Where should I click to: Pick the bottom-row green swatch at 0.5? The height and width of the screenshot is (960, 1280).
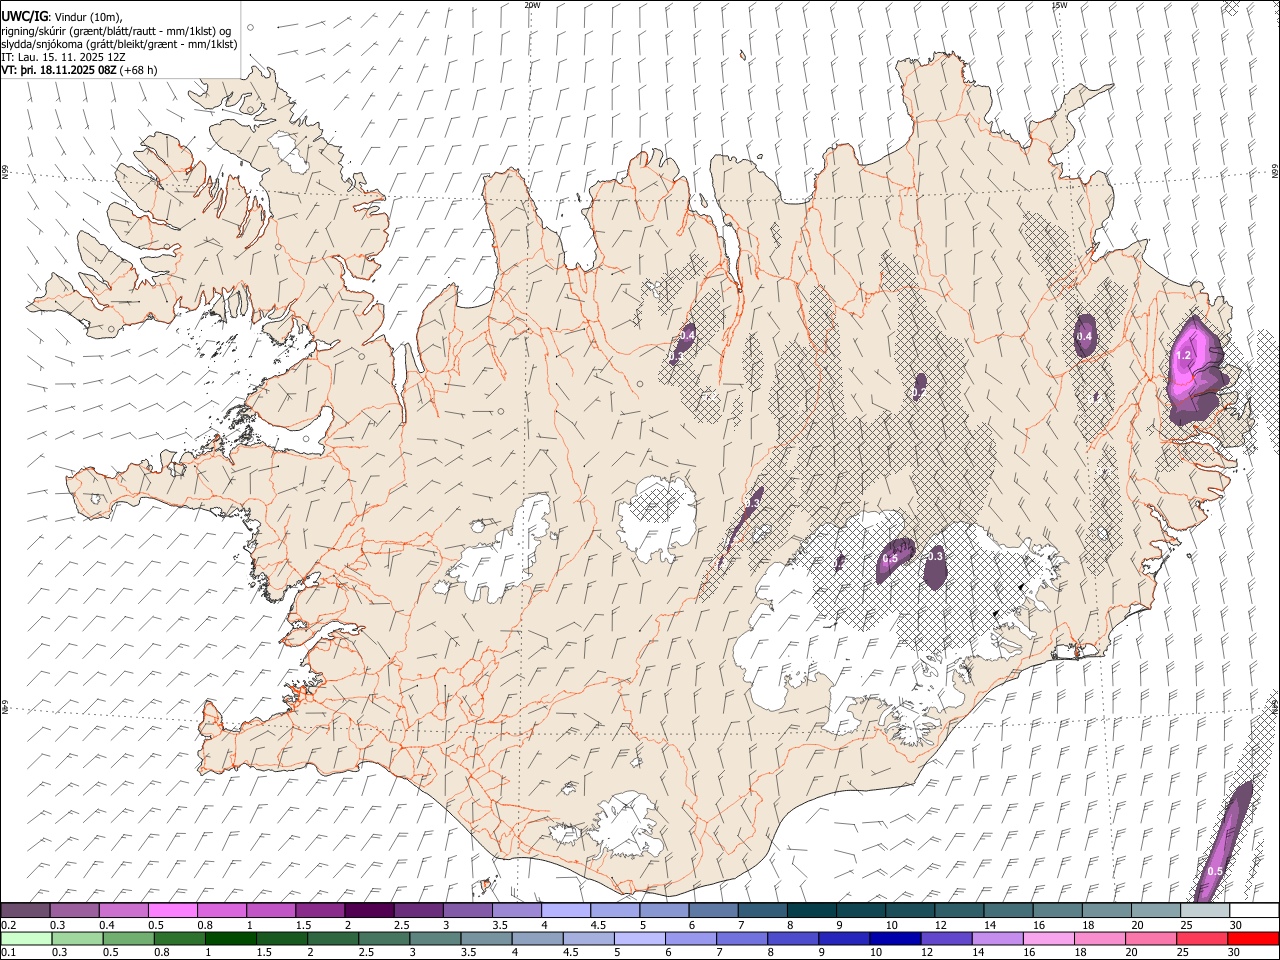tap(128, 938)
